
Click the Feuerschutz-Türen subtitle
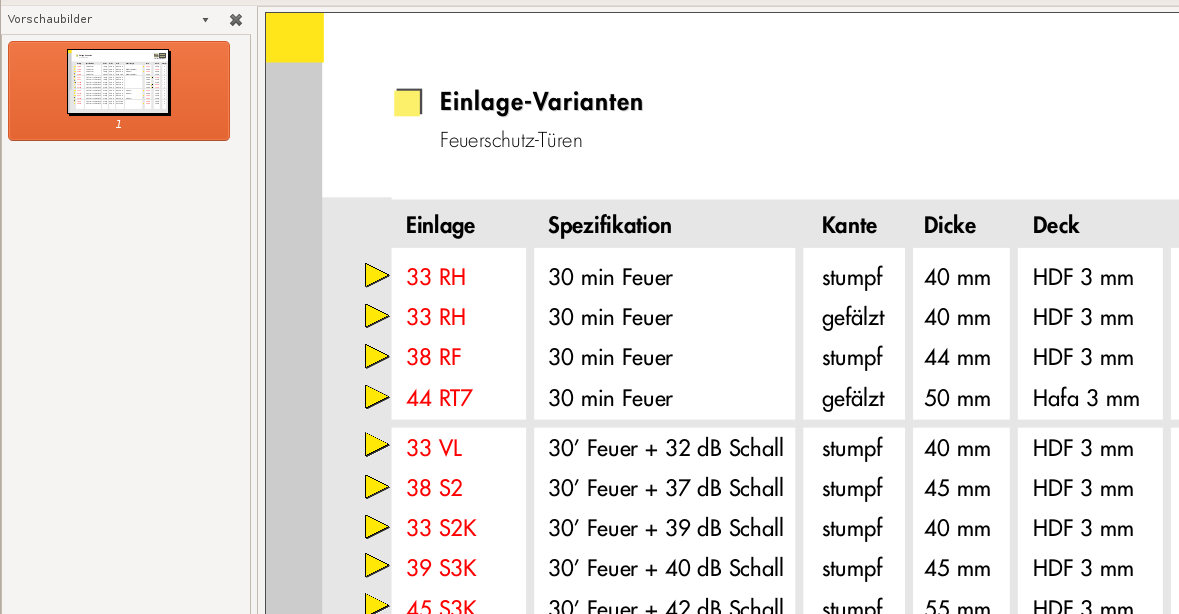click(510, 140)
